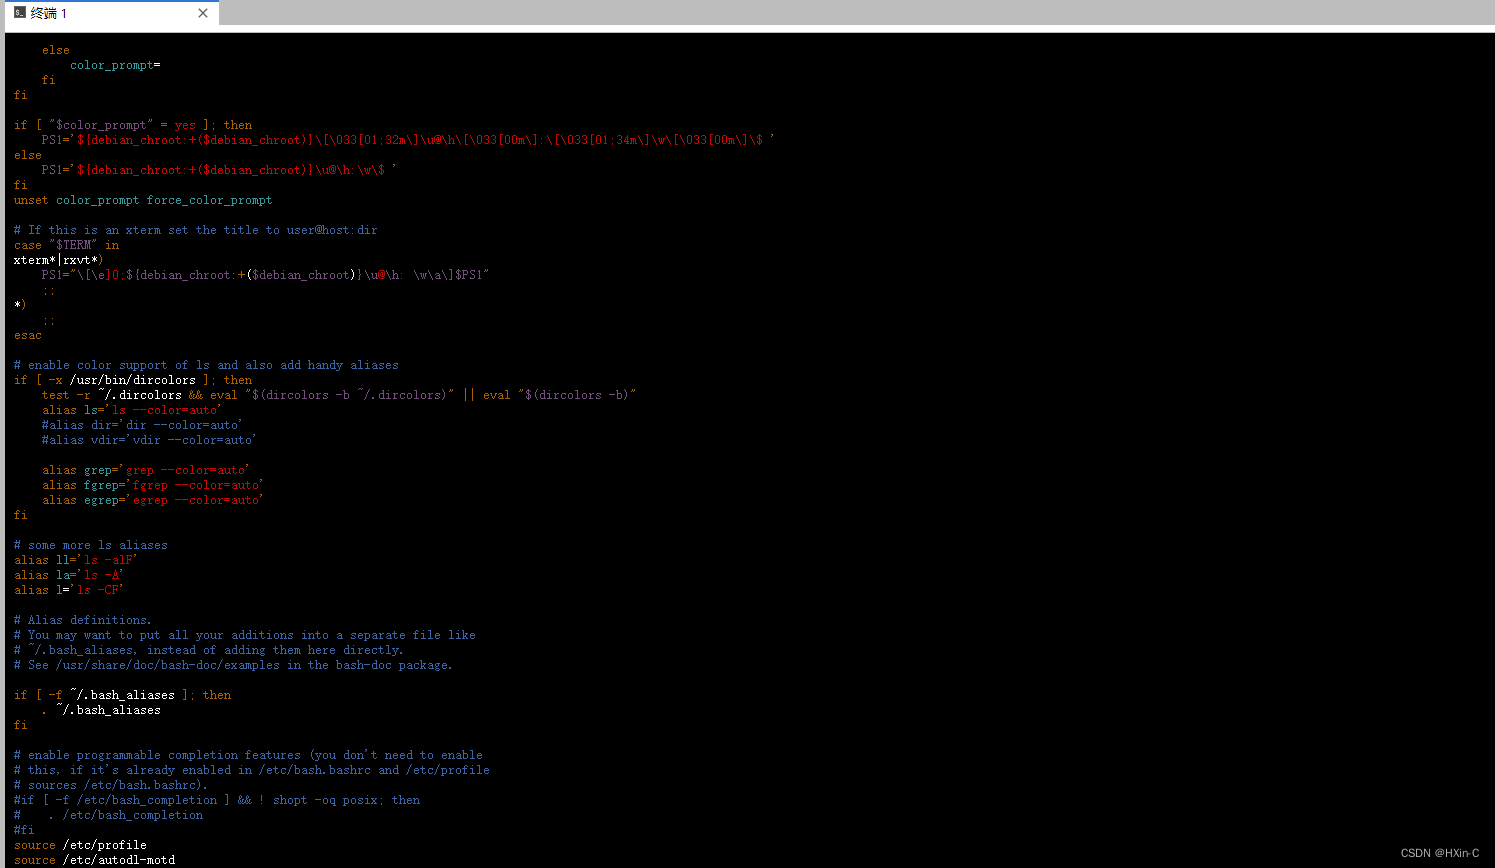This screenshot has width=1495, height=868.
Task: Close the 终端 1 tab
Action: click(x=203, y=13)
